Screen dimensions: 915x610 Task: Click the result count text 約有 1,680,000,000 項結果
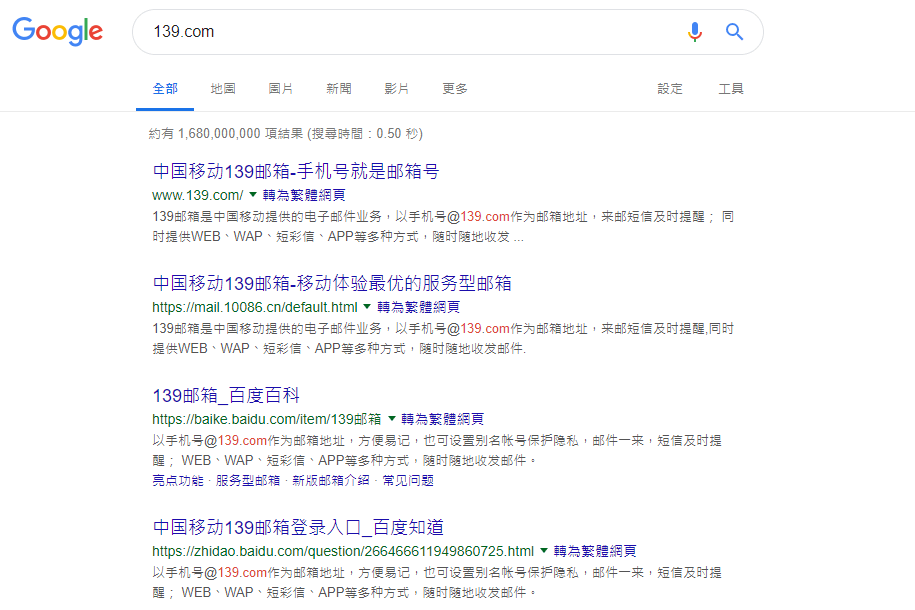(x=226, y=134)
